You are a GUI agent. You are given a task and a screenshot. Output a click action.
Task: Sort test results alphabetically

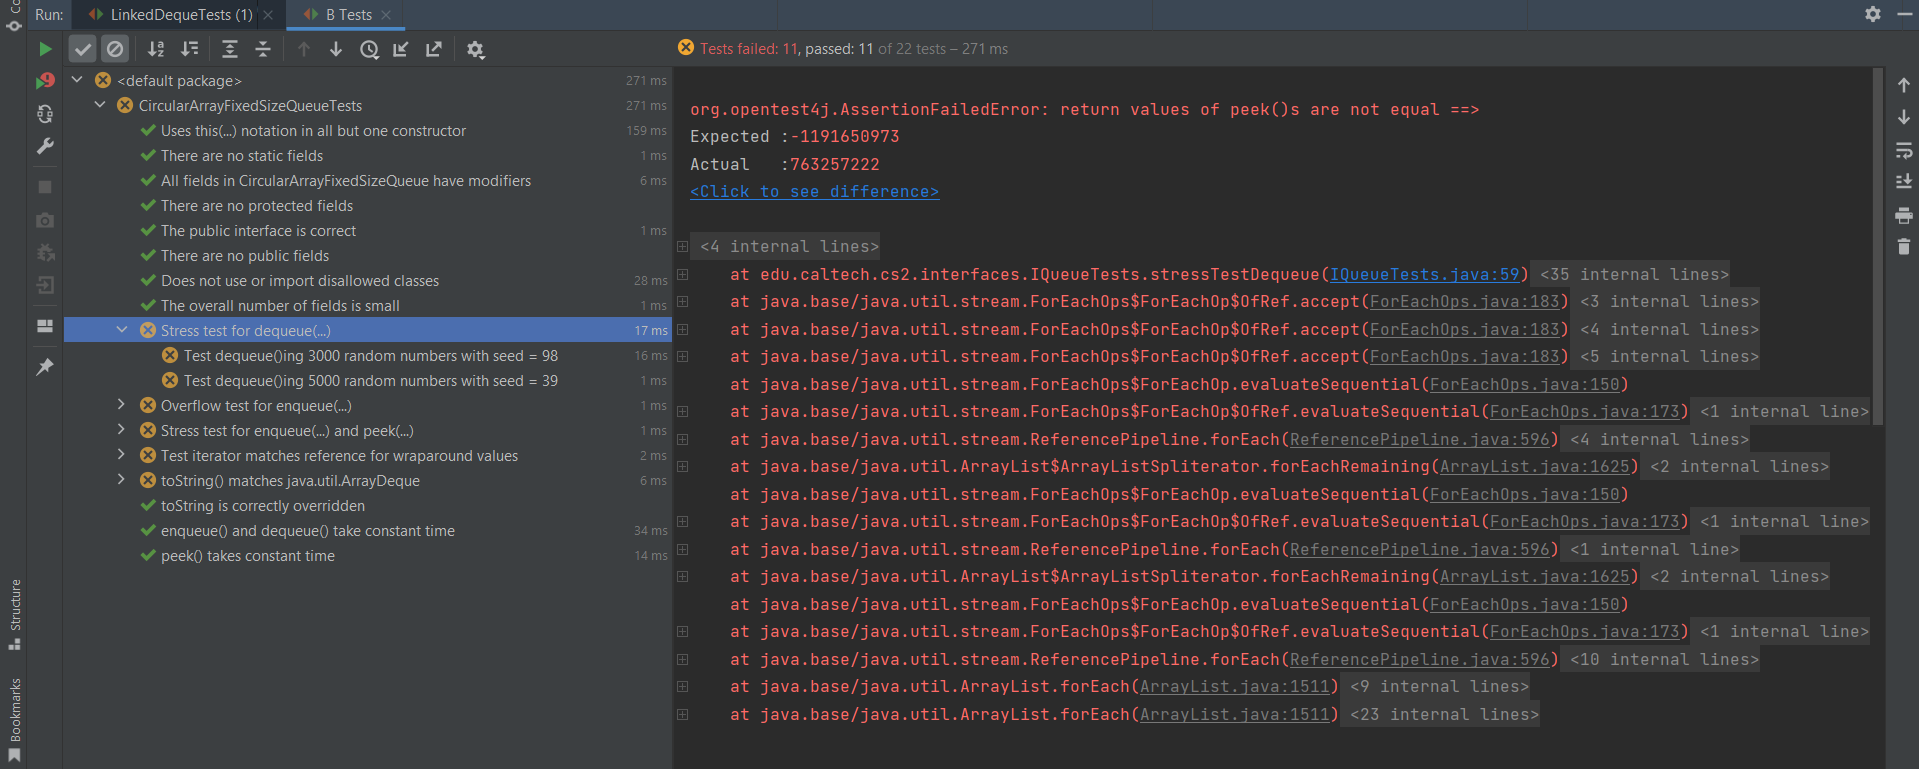[x=156, y=49]
